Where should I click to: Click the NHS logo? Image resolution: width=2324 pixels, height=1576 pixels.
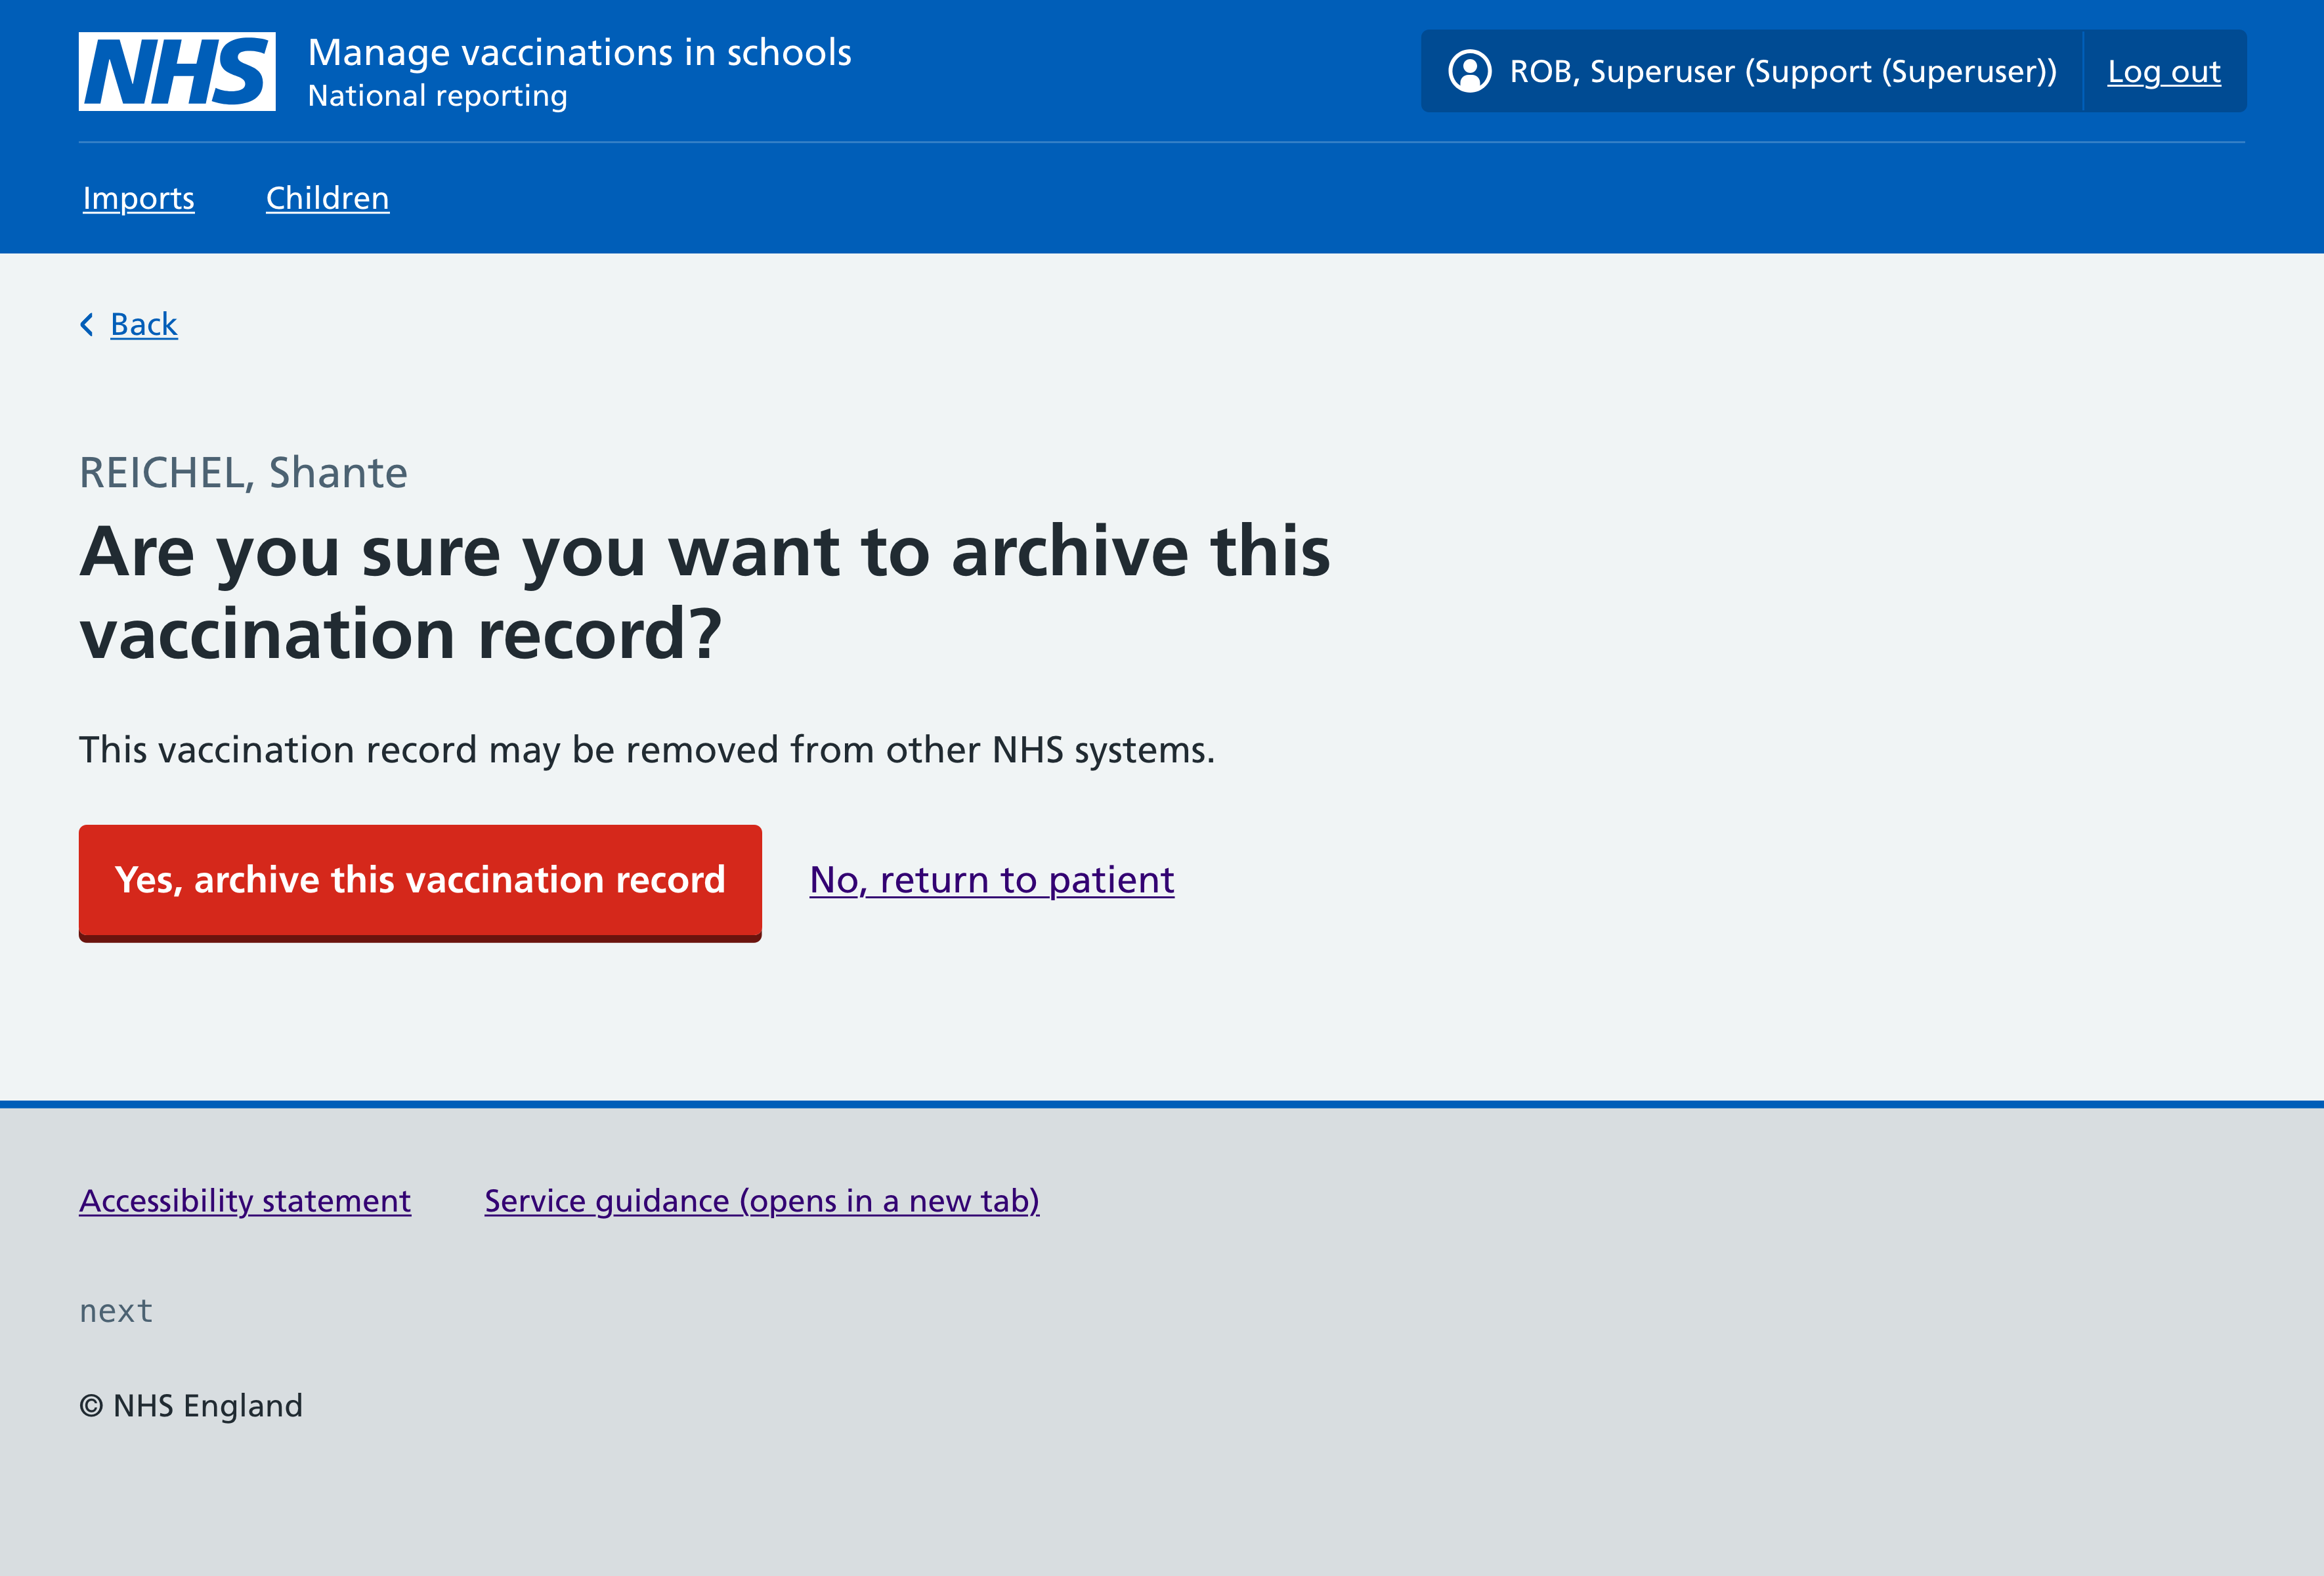[x=177, y=71]
